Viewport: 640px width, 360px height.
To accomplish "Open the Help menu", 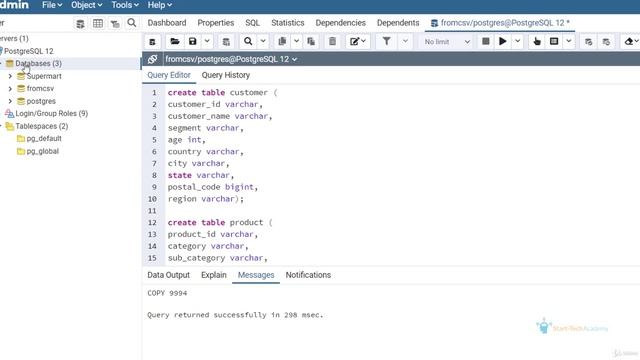I will (159, 5).
